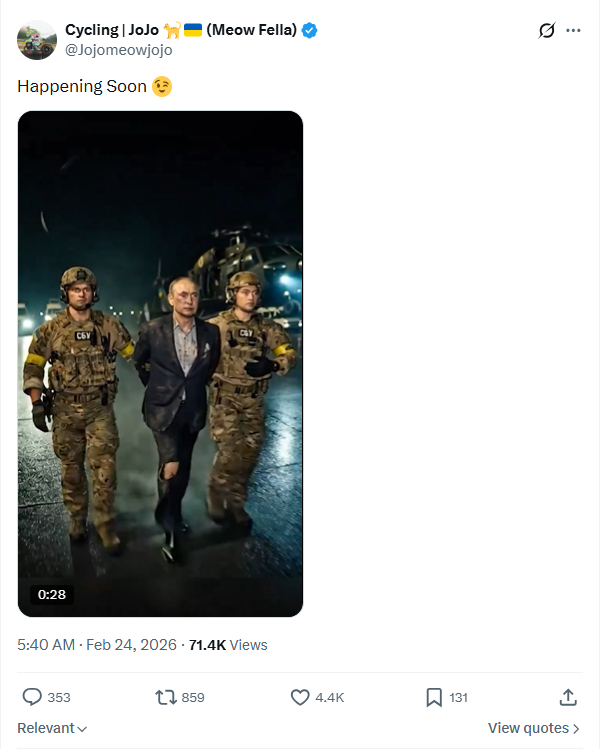Screen dimensions: 603x749
Task: Click the share upload-arrow icon
Action: [x=568, y=697]
